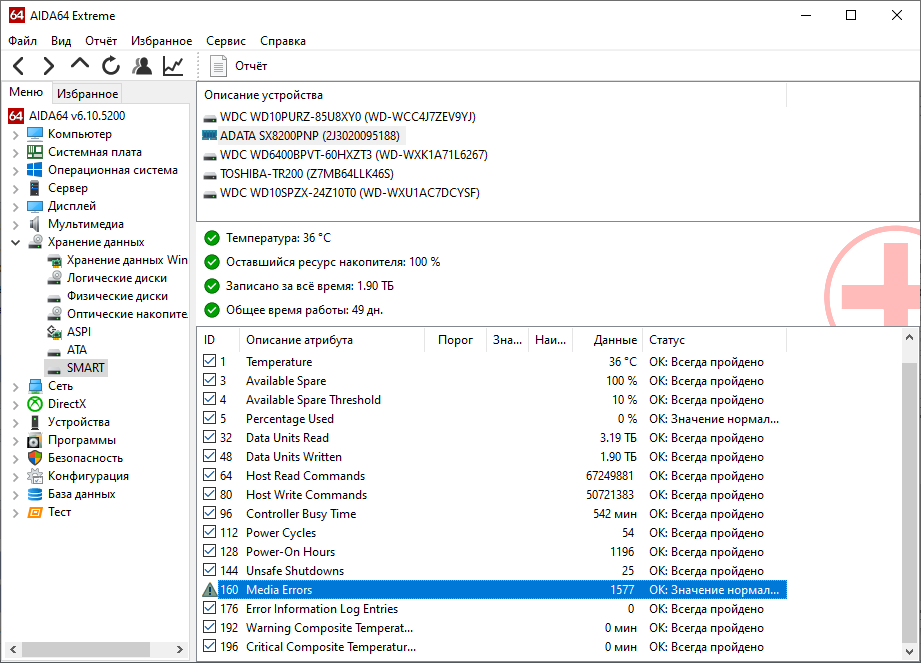Select the Компьютер icon in tree

tap(35, 134)
